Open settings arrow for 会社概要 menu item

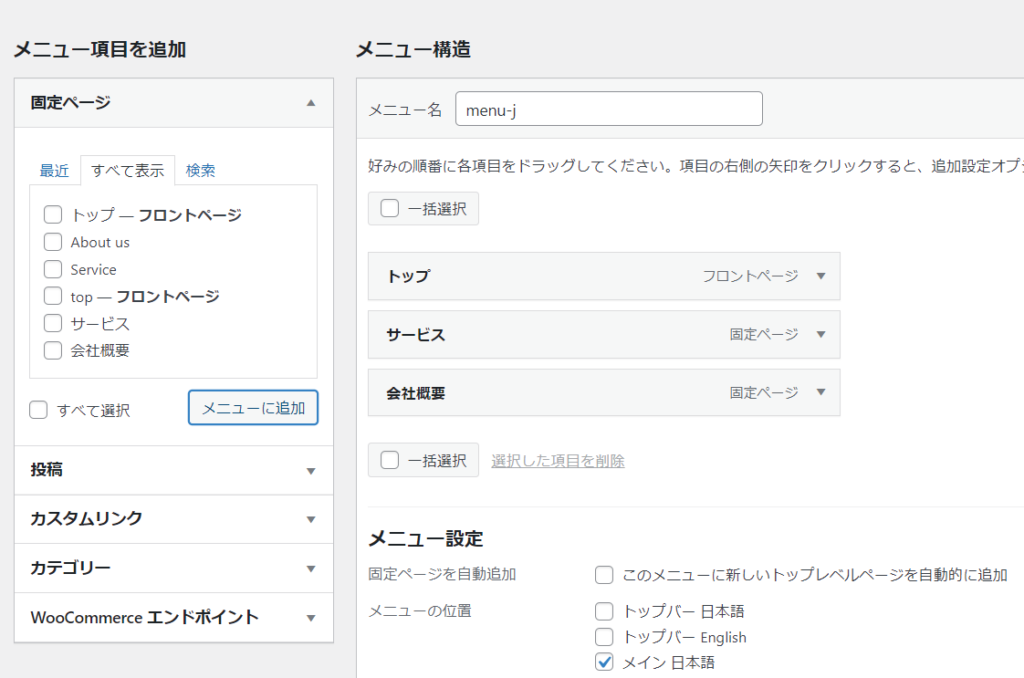pos(821,393)
